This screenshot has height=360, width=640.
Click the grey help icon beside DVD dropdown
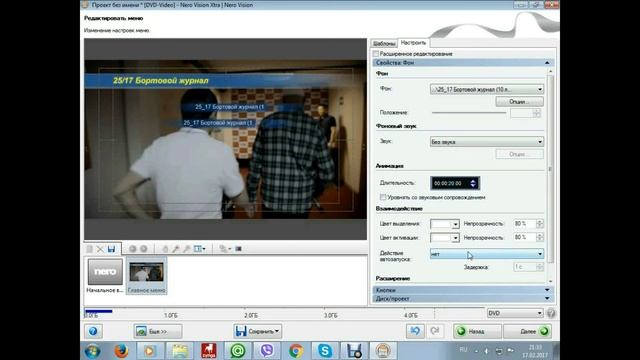pos(551,313)
